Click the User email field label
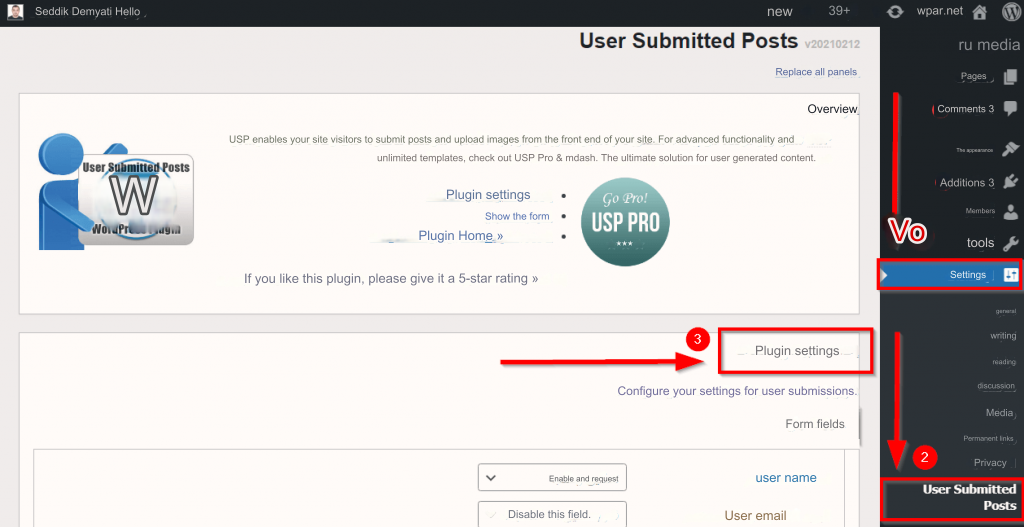Screen dimensions: 1024x527 755,516
